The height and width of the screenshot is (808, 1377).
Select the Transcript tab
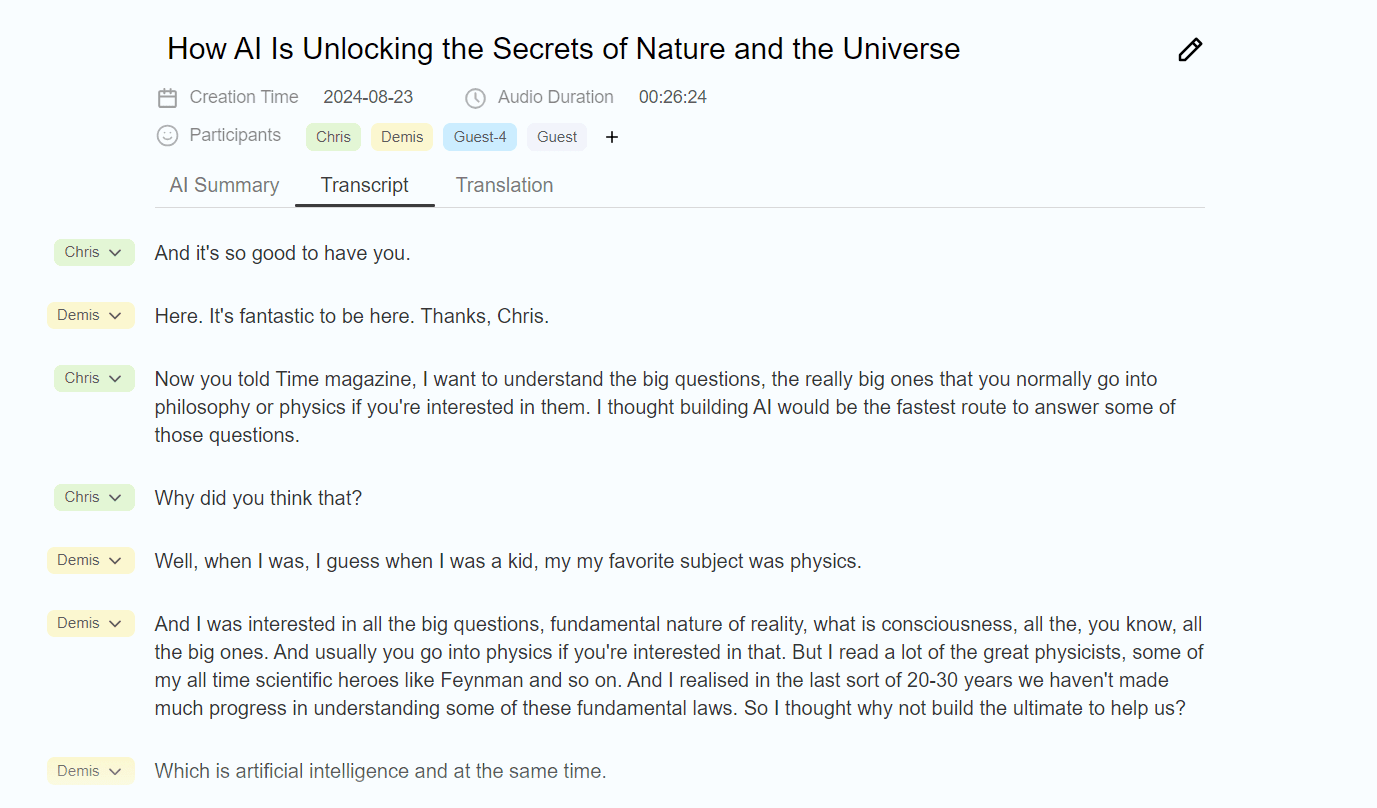364,185
